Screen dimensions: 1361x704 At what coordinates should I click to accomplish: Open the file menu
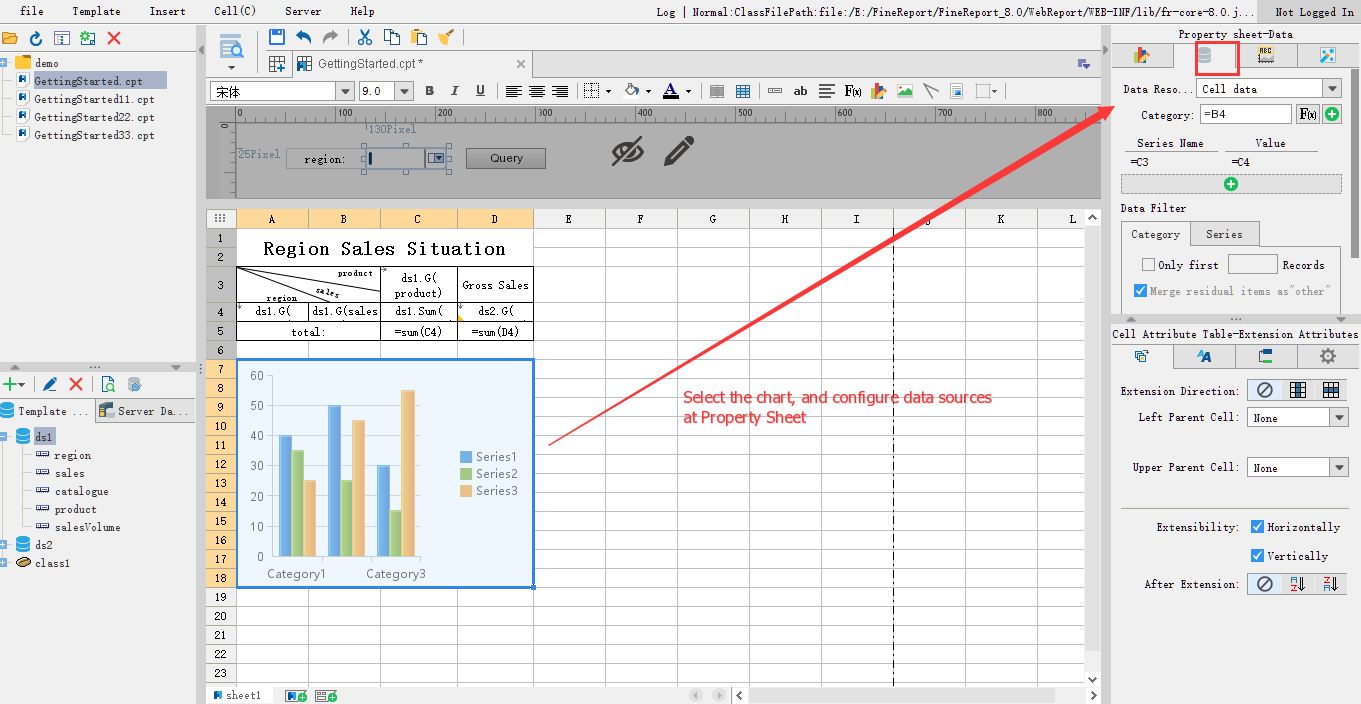click(31, 11)
